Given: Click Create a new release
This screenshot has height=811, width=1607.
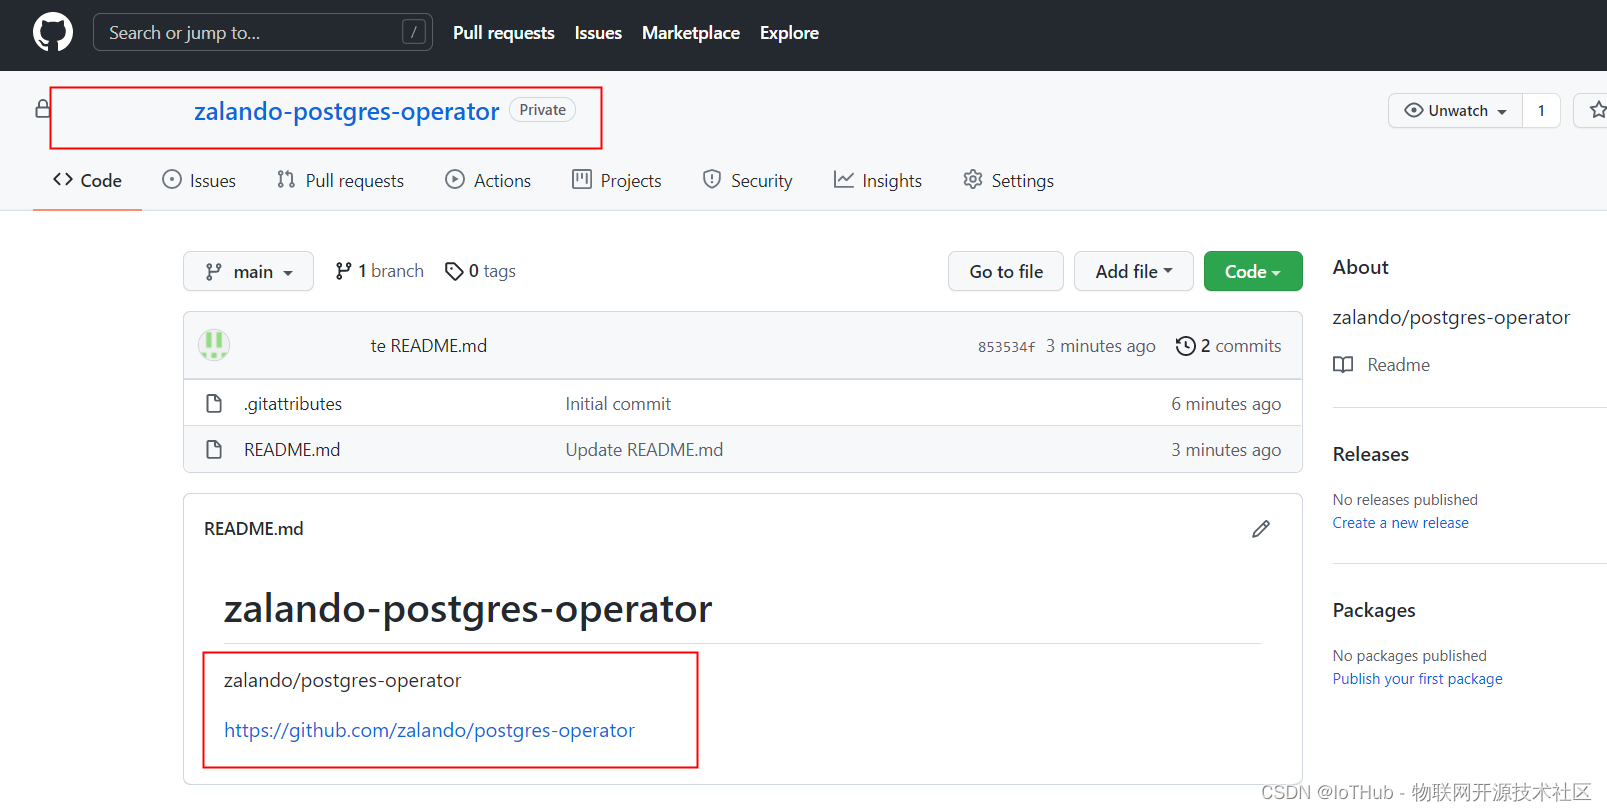Looking at the screenshot, I should coord(1400,523).
